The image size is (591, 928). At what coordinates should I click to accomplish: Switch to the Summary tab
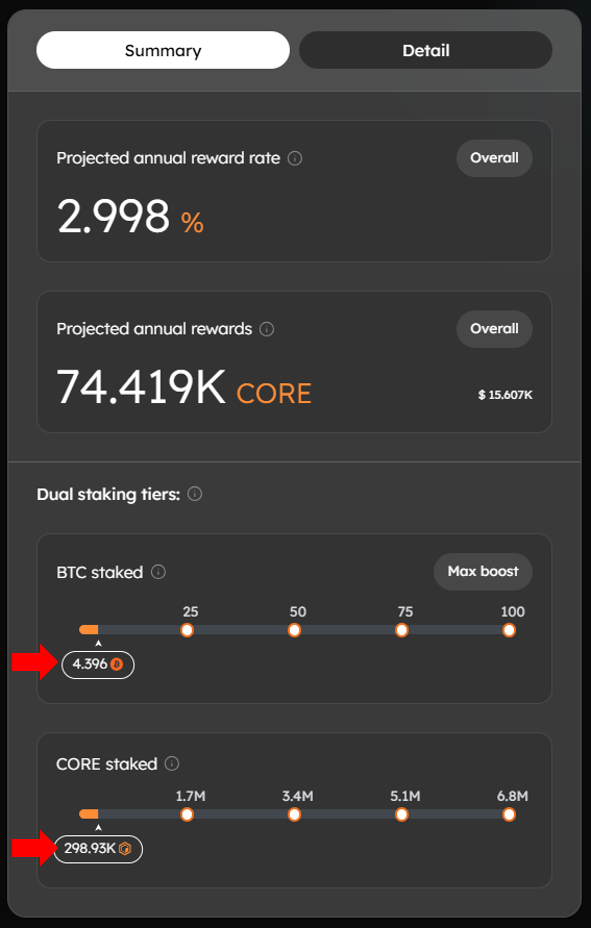[x=162, y=50]
